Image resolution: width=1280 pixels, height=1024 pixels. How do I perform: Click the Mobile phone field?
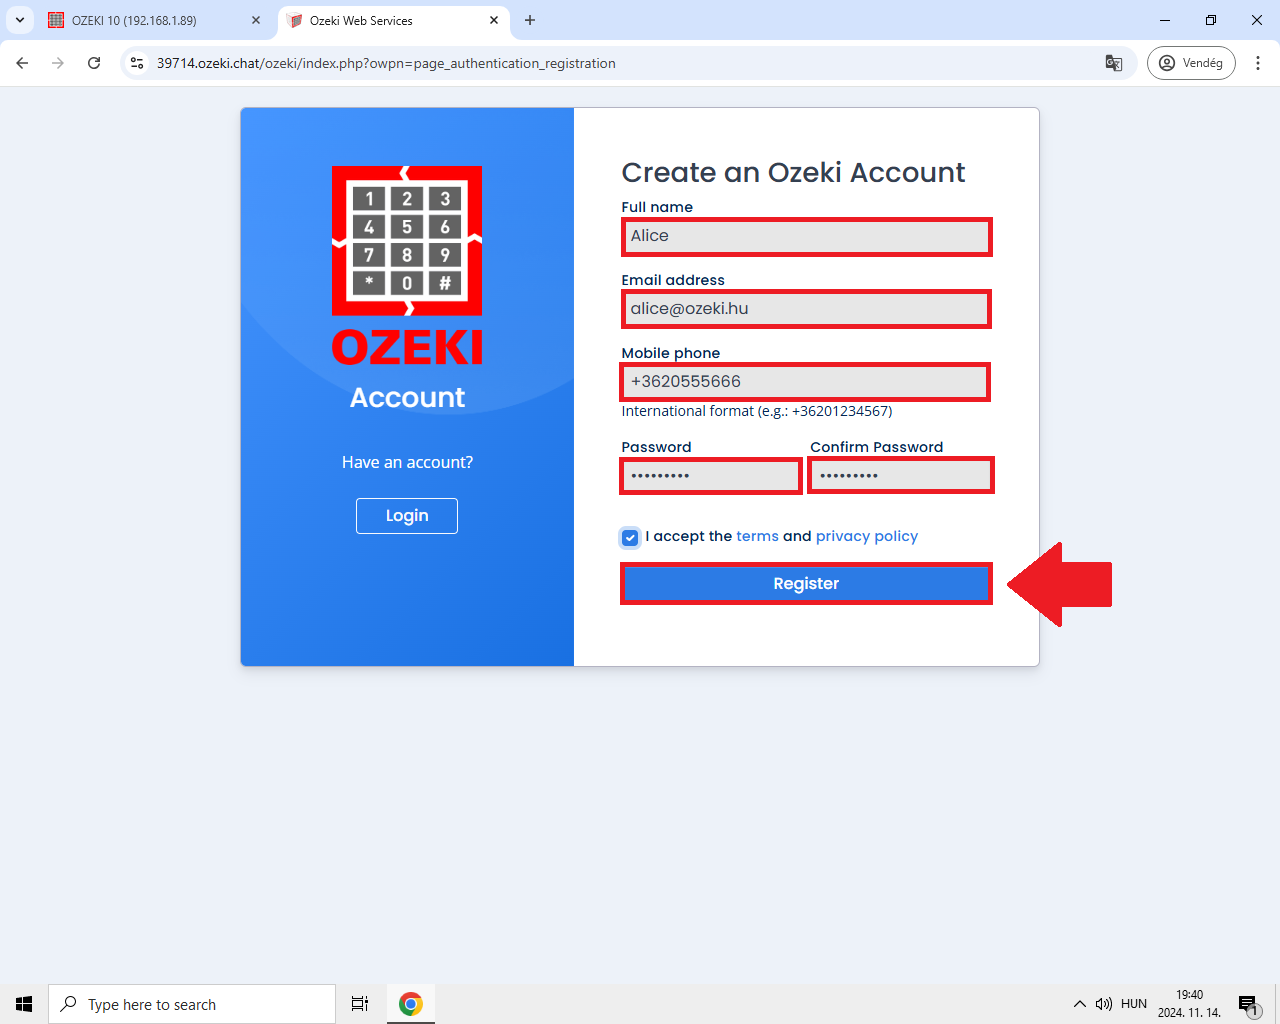pos(806,382)
